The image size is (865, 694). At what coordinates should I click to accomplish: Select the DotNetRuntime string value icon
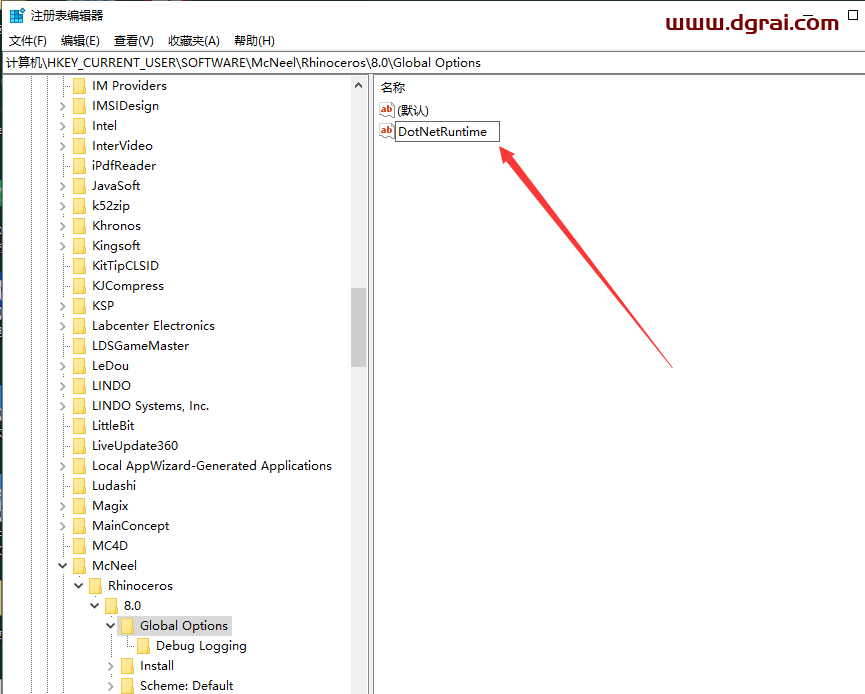tap(387, 131)
